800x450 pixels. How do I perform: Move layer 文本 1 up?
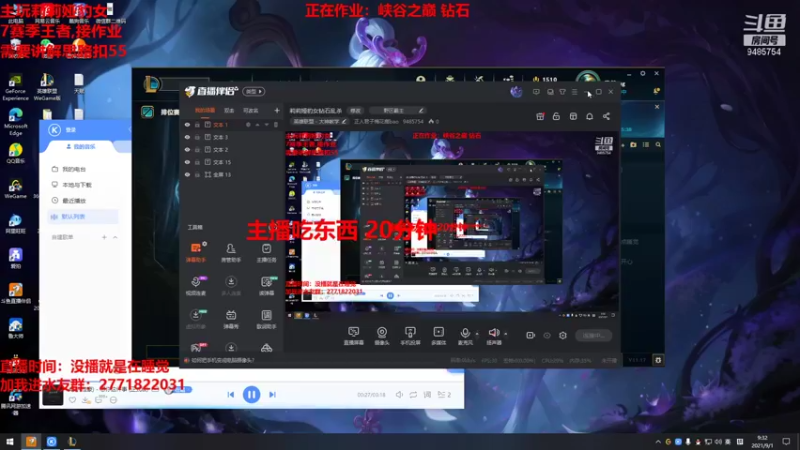[258, 124]
